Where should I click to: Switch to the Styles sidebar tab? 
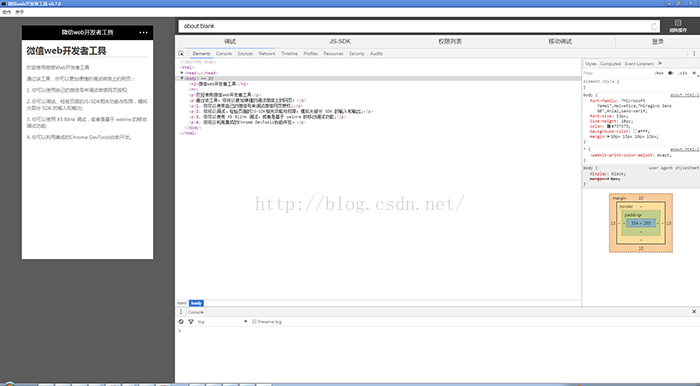pyautogui.click(x=591, y=64)
